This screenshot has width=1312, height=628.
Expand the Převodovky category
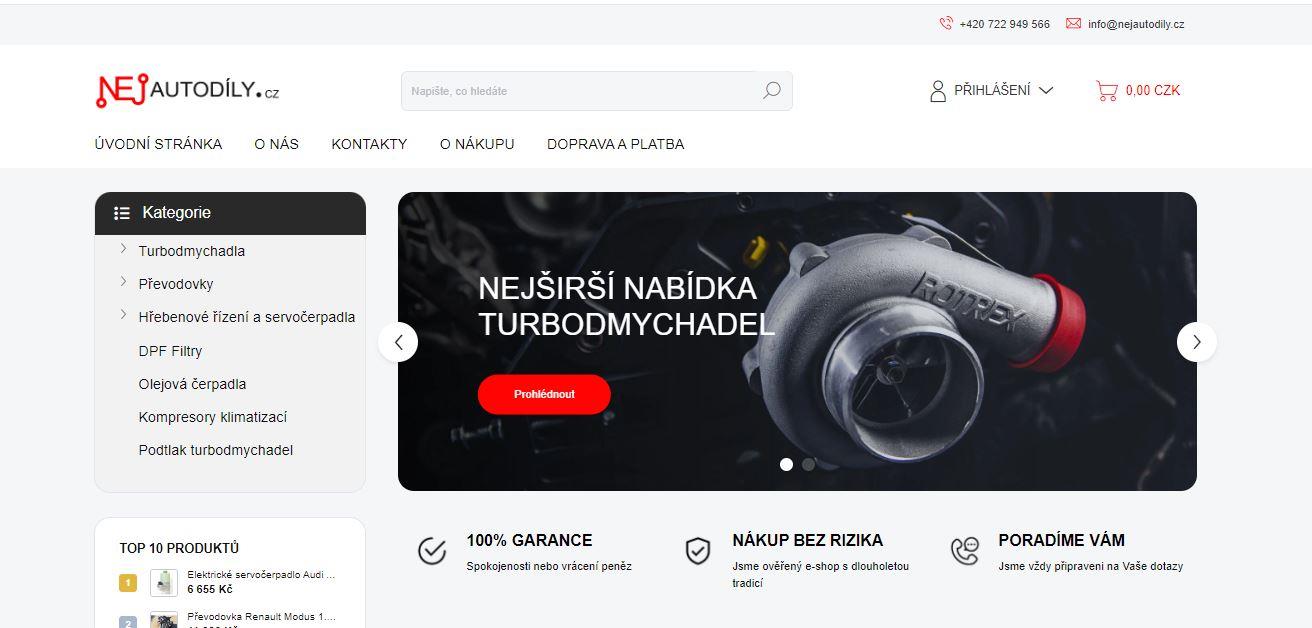[123, 282]
